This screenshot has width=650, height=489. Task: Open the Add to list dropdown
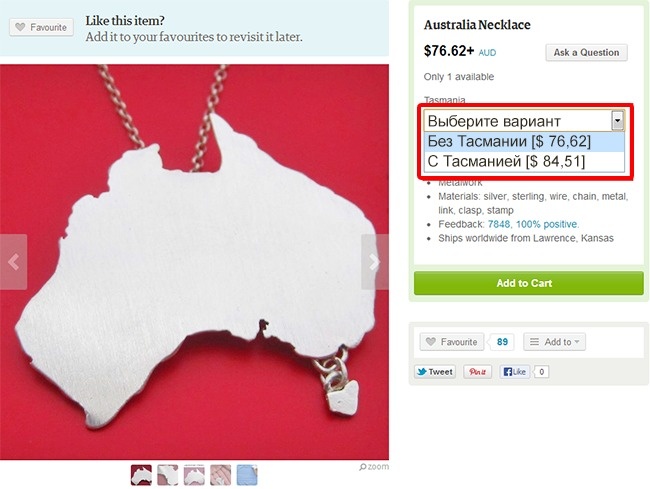(555, 342)
